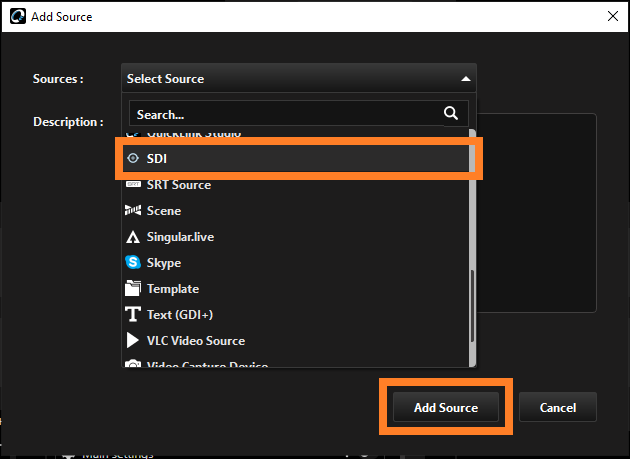The image size is (630, 459).
Task: Focus the source Search field
Action: tap(280, 114)
